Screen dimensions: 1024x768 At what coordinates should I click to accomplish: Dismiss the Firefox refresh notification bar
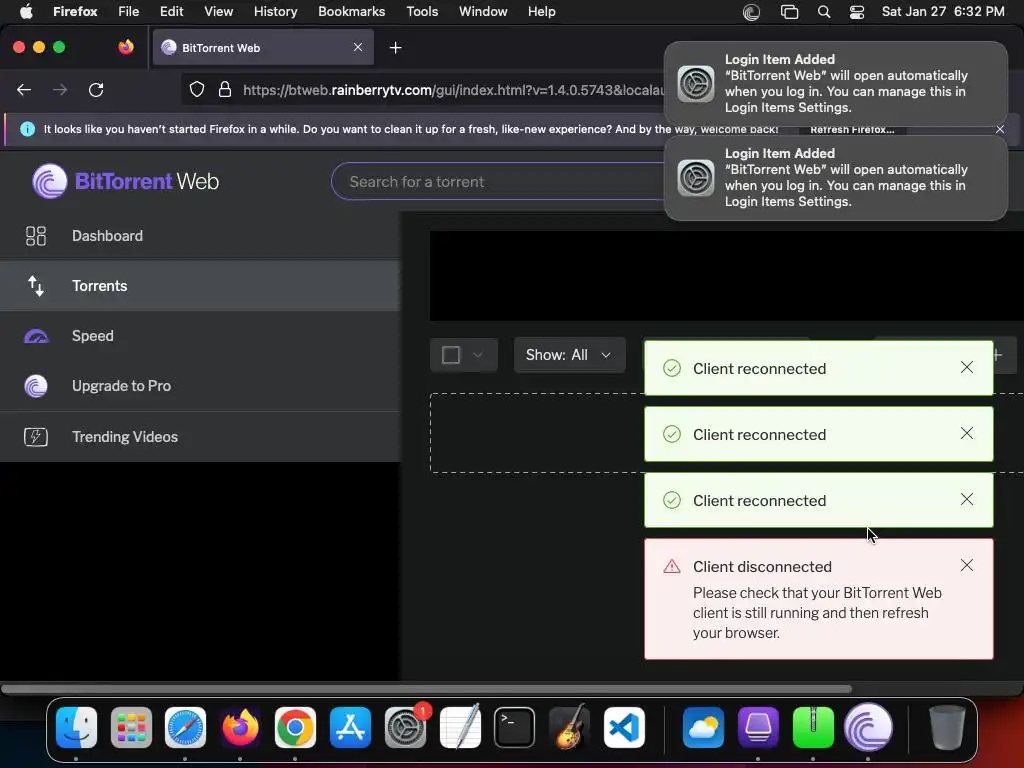(x=1000, y=129)
